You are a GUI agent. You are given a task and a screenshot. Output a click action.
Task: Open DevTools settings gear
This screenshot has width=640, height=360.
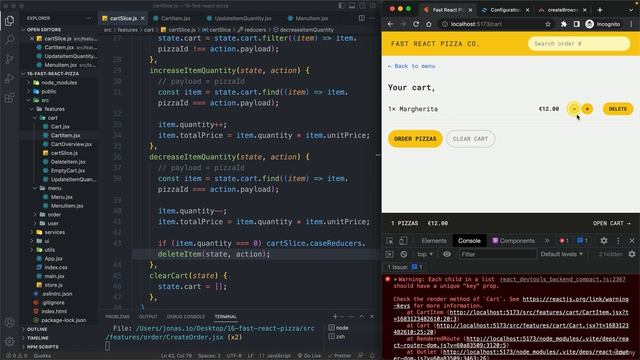(604, 241)
